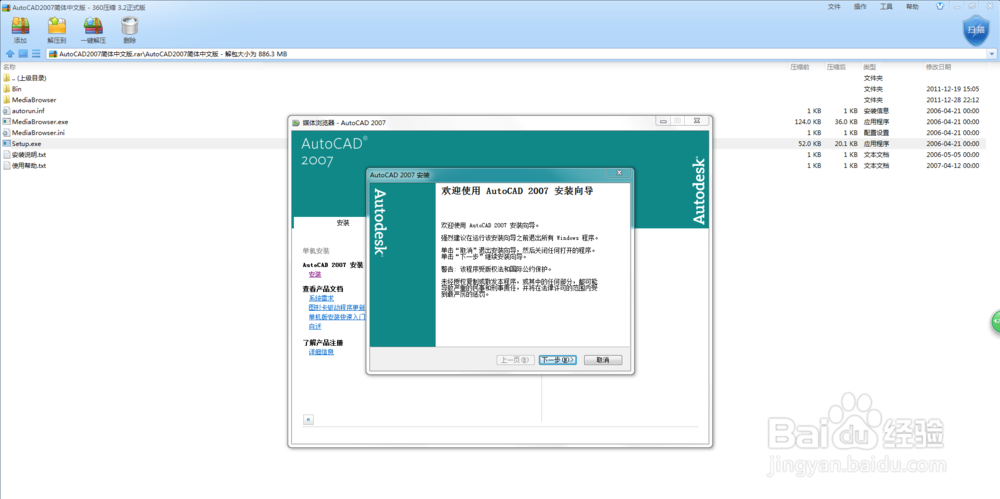Select the '使用帮助.txt' file name

[29, 165]
